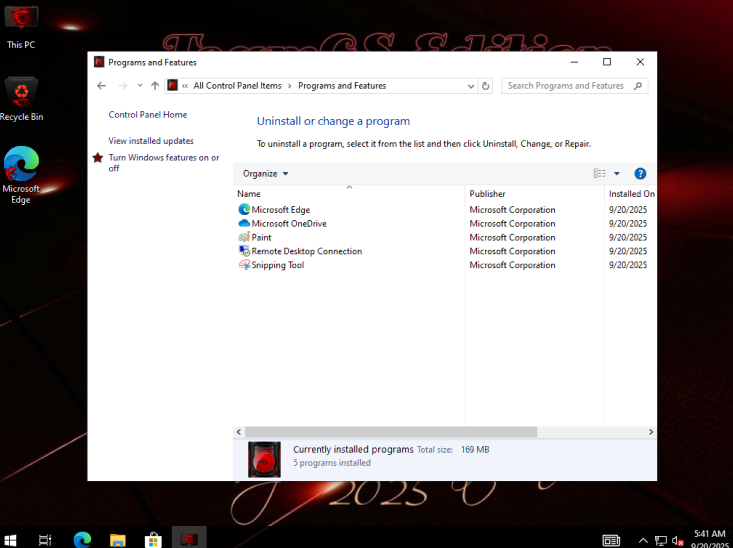733x548 pixels.
Task: Click the install date of Snipping Tool
Action: point(628,265)
